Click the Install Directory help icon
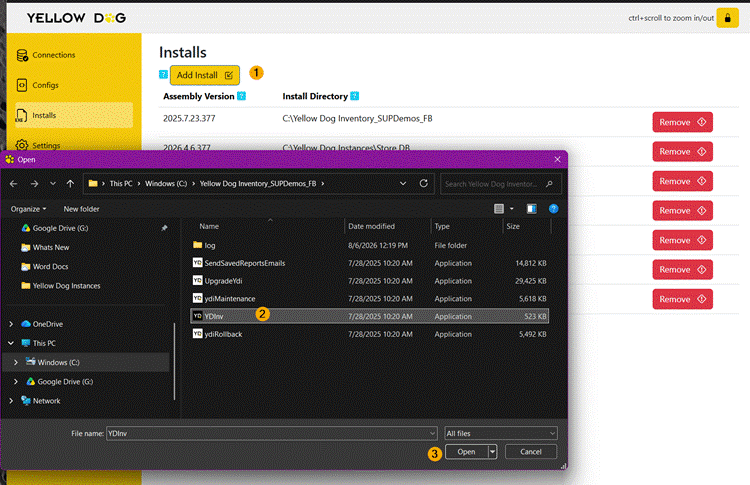 pyautogui.click(x=354, y=96)
